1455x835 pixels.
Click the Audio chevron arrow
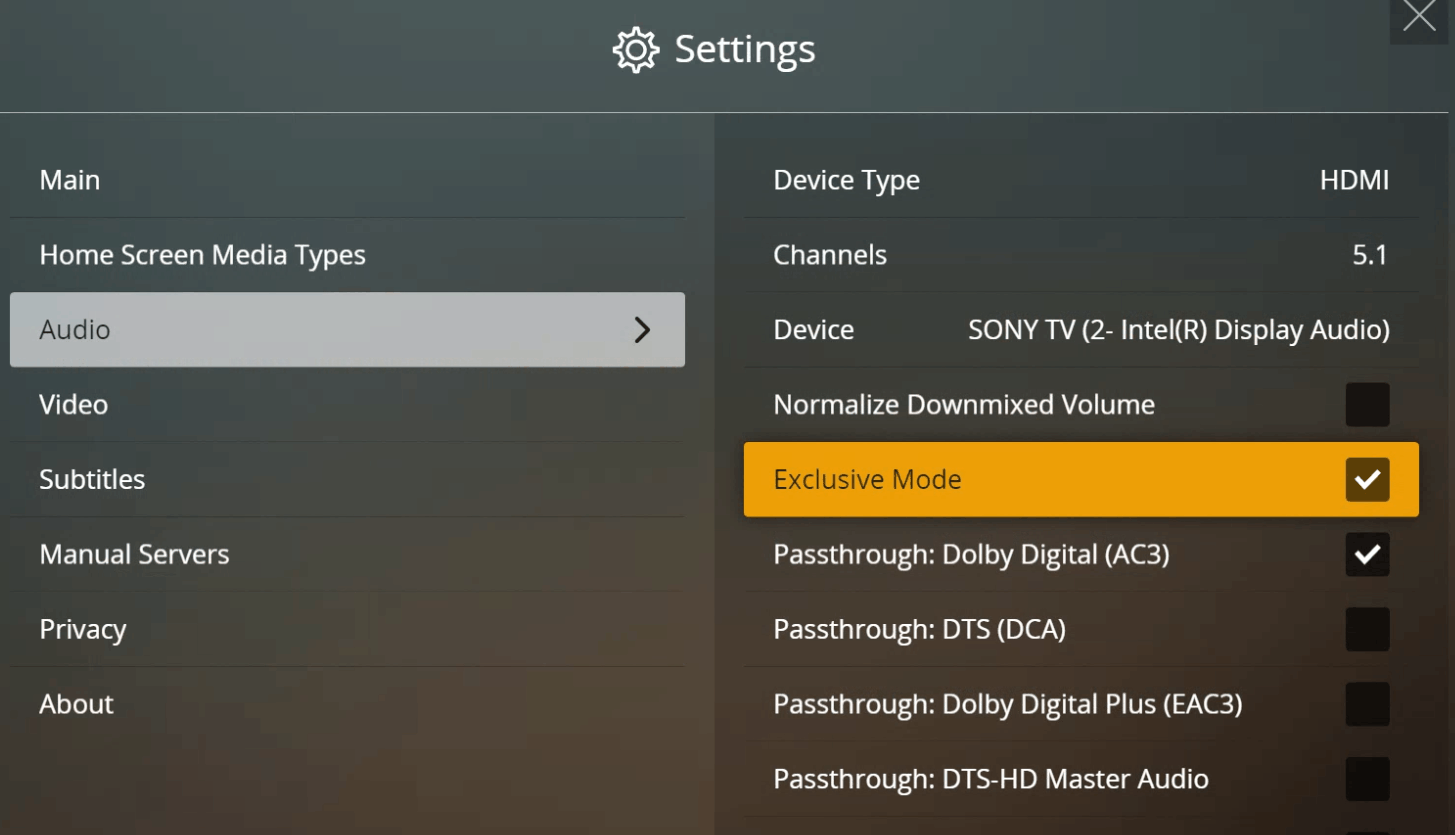pos(643,330)
